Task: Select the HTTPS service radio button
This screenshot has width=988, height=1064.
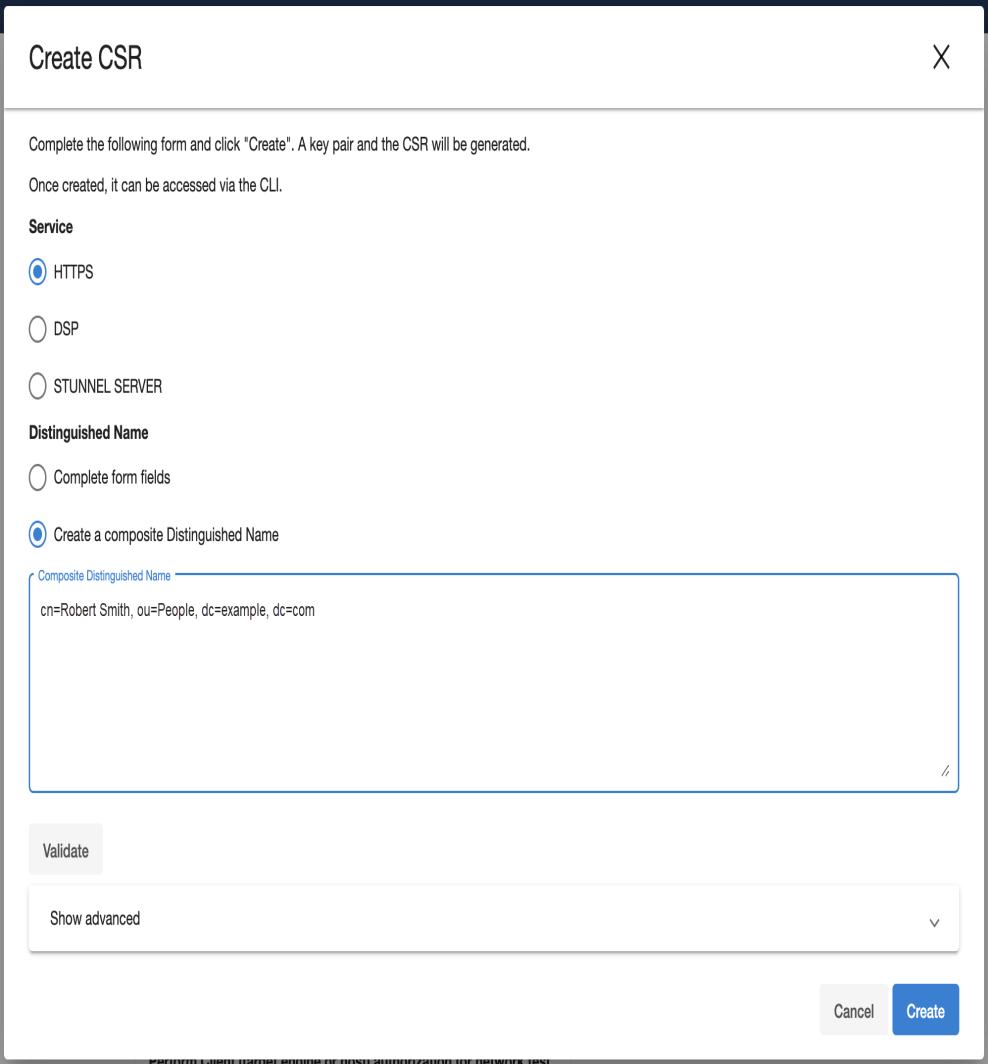Action: coord(38,272)
